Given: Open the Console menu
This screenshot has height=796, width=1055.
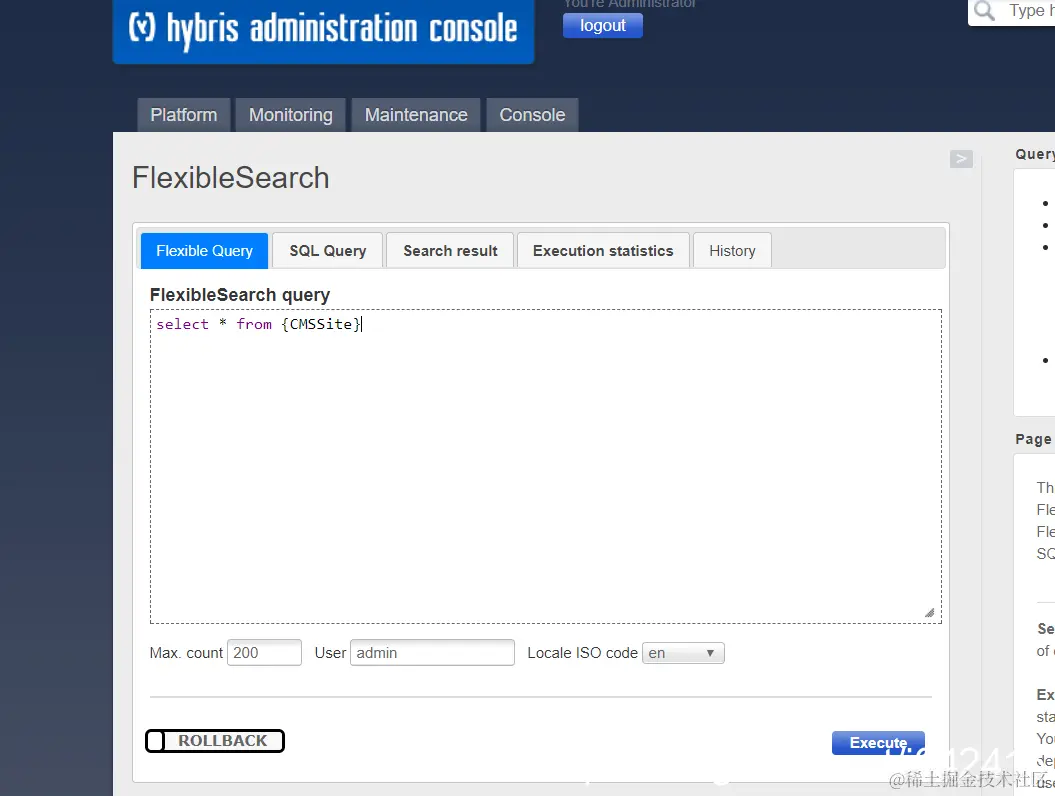Looking at the screenshot, I should coord(532,115).
